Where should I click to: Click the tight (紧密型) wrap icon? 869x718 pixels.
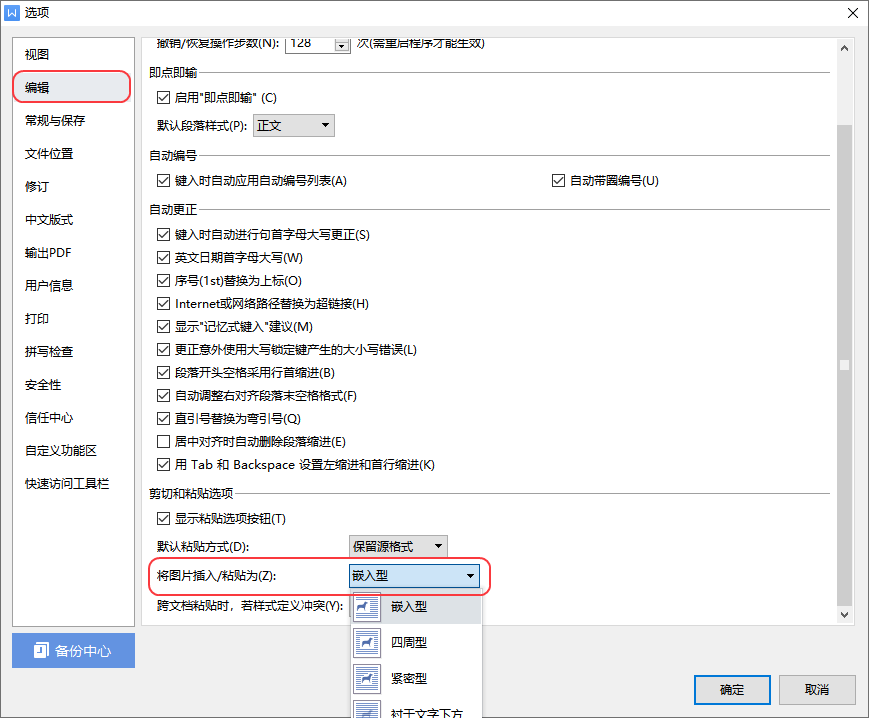[x=367, y=679]
